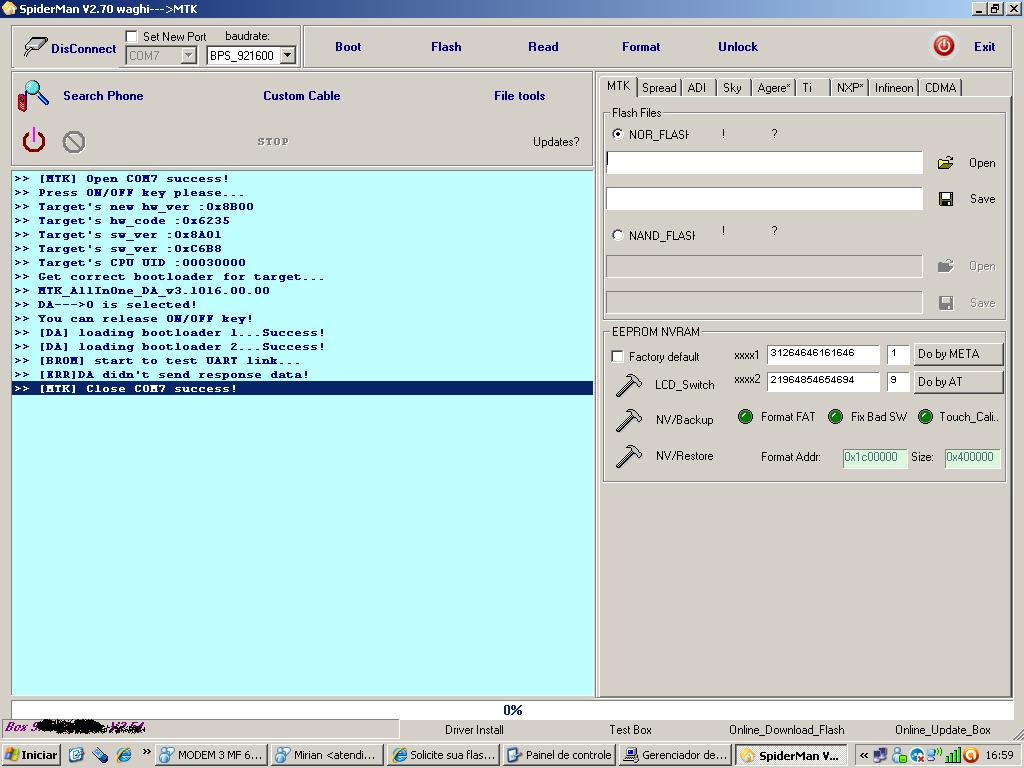Click the xxxx2 value input field
1024x768 pixels.
(x=823, y=381)
